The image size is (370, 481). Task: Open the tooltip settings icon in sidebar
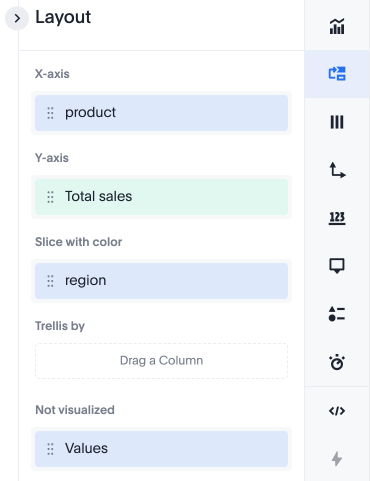click(337, 266)
